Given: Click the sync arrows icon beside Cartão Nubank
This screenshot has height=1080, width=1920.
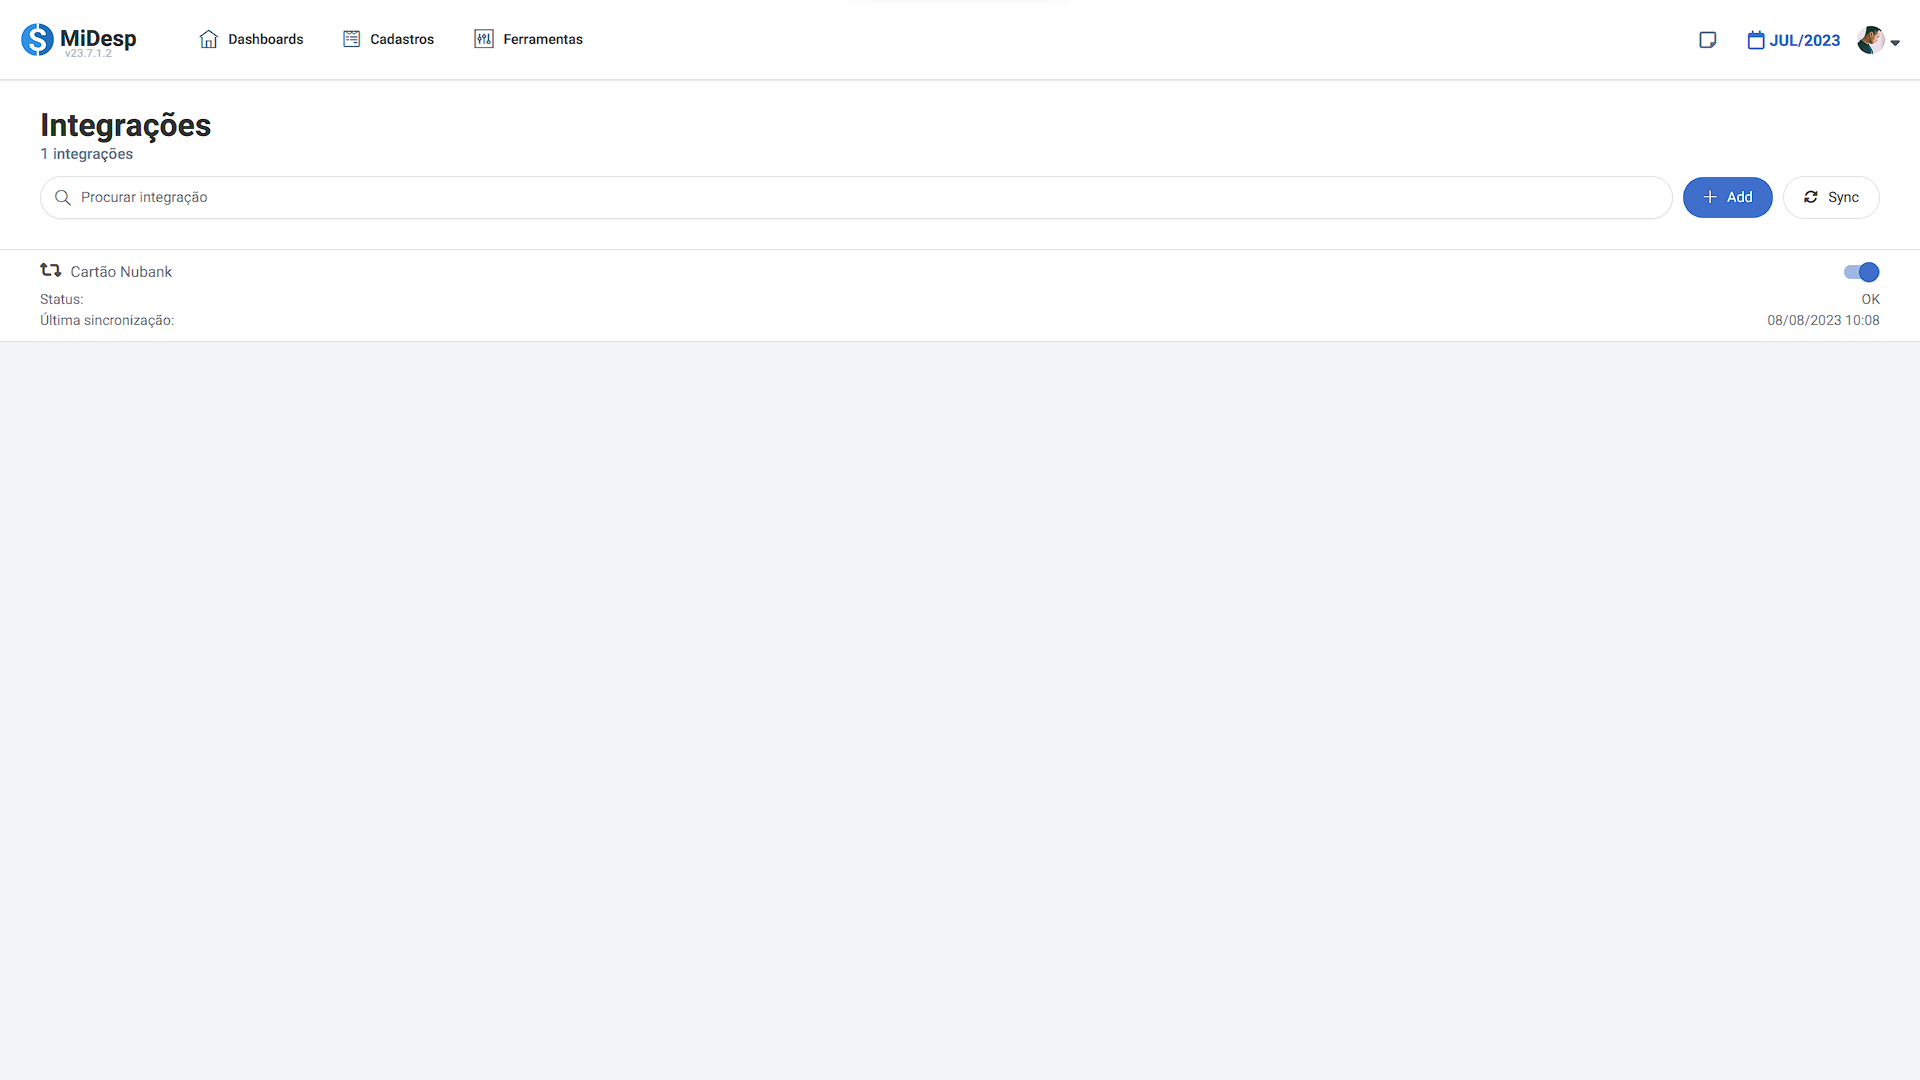Looking at the screenshot, I should (50, 271).
